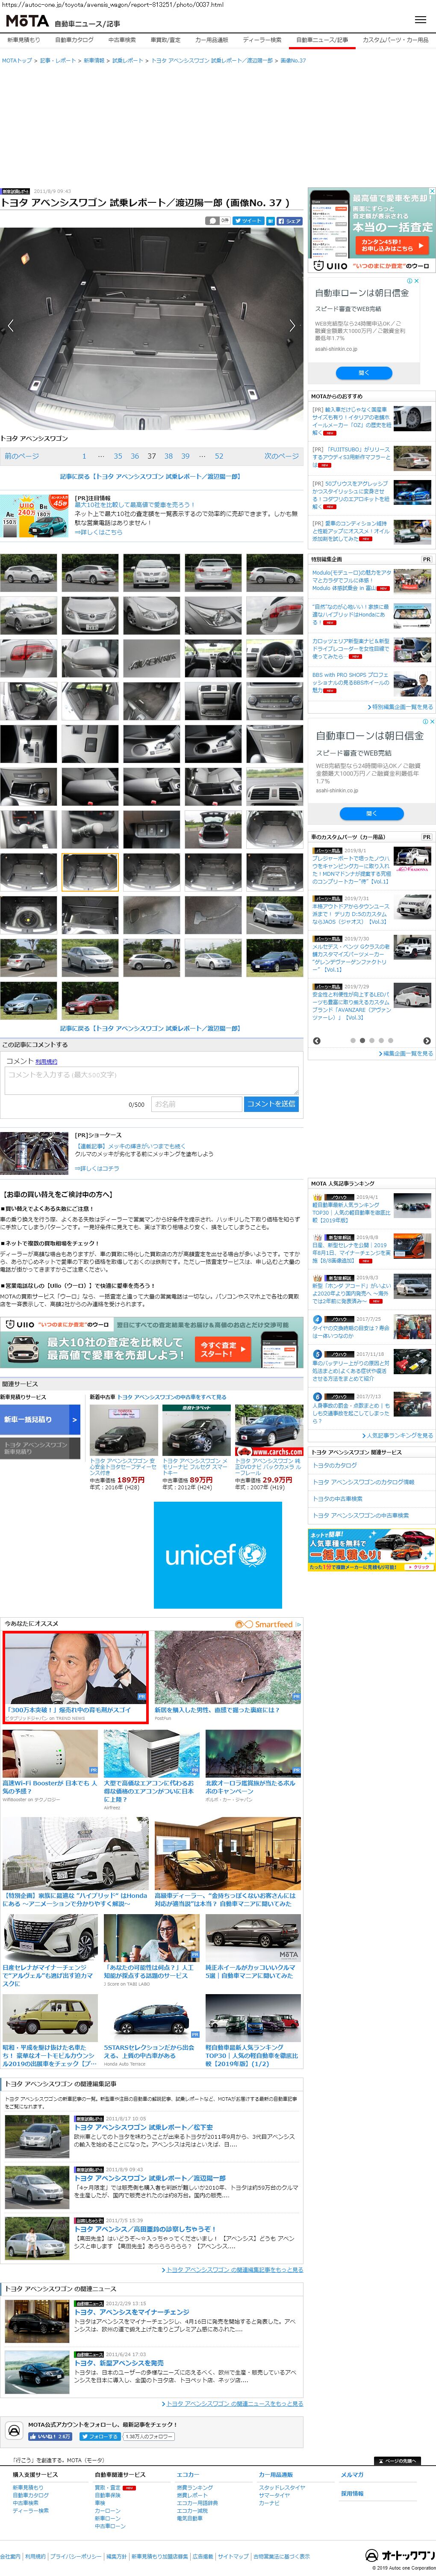436x2576 pixels.
Task: Click into the comment text field
Action: (151, 1080)
